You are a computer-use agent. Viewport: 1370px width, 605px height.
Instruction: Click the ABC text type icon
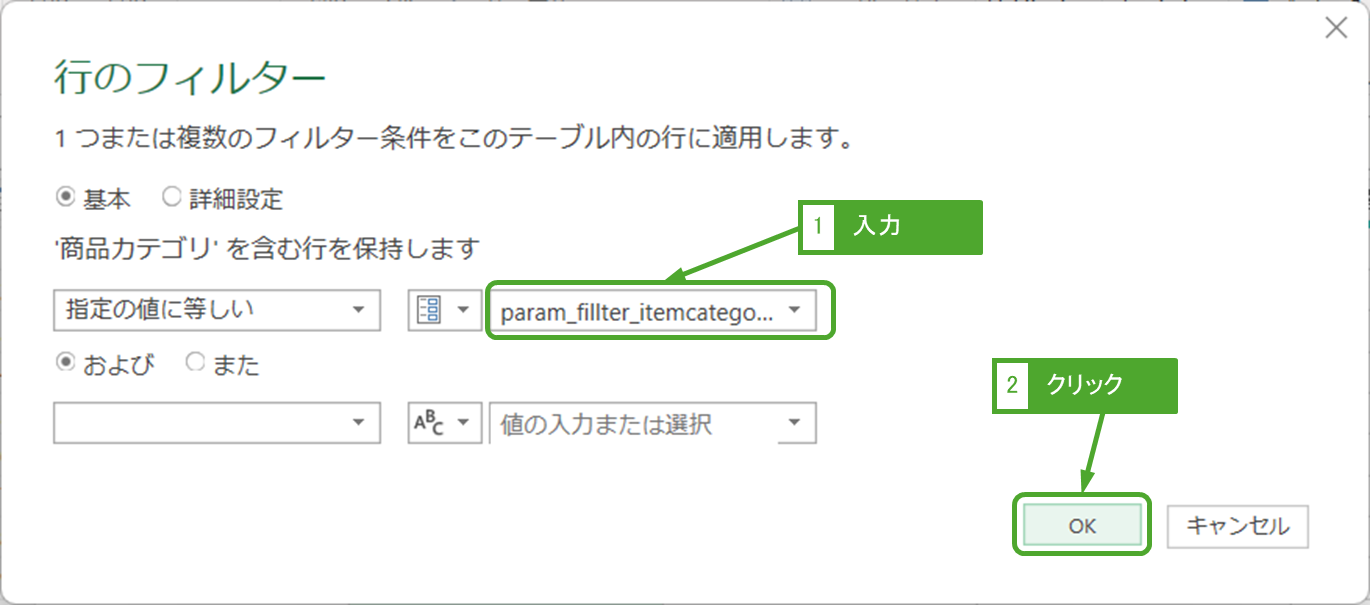coord(429,423)
